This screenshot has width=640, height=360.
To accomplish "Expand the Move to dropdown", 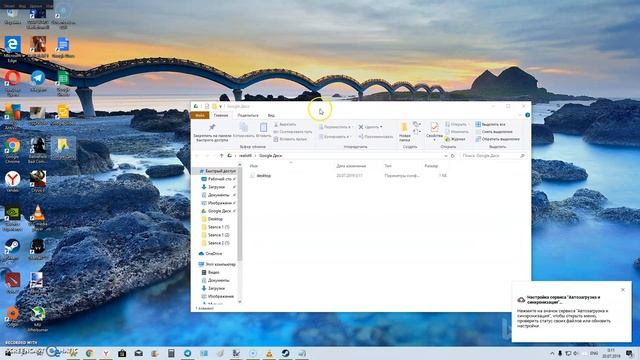I will [335, 127].
